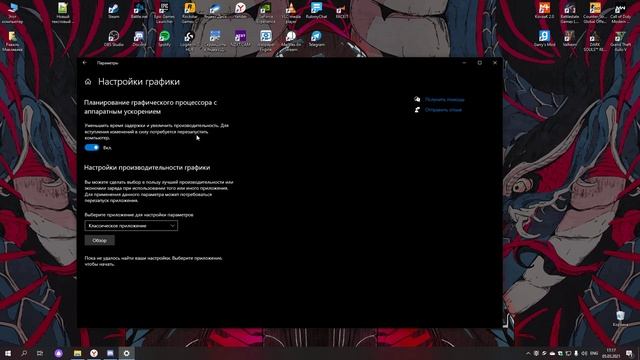Click the ENG language indicator
Viewport: 640px width, 360px height.
click(x=594, y=353)
